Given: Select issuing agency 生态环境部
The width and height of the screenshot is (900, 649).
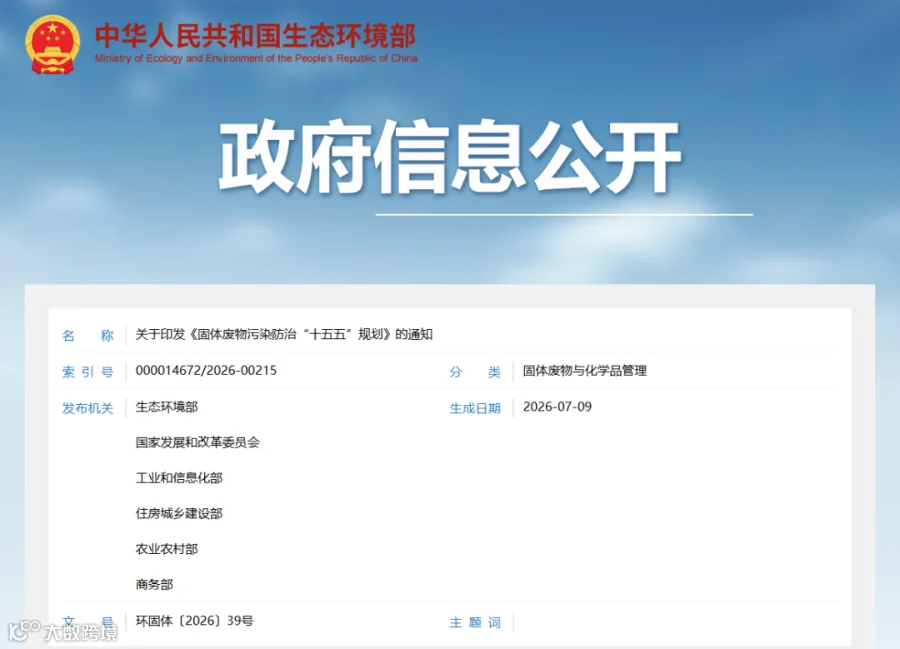Looking at the screenshot, I should pos(166,407).
